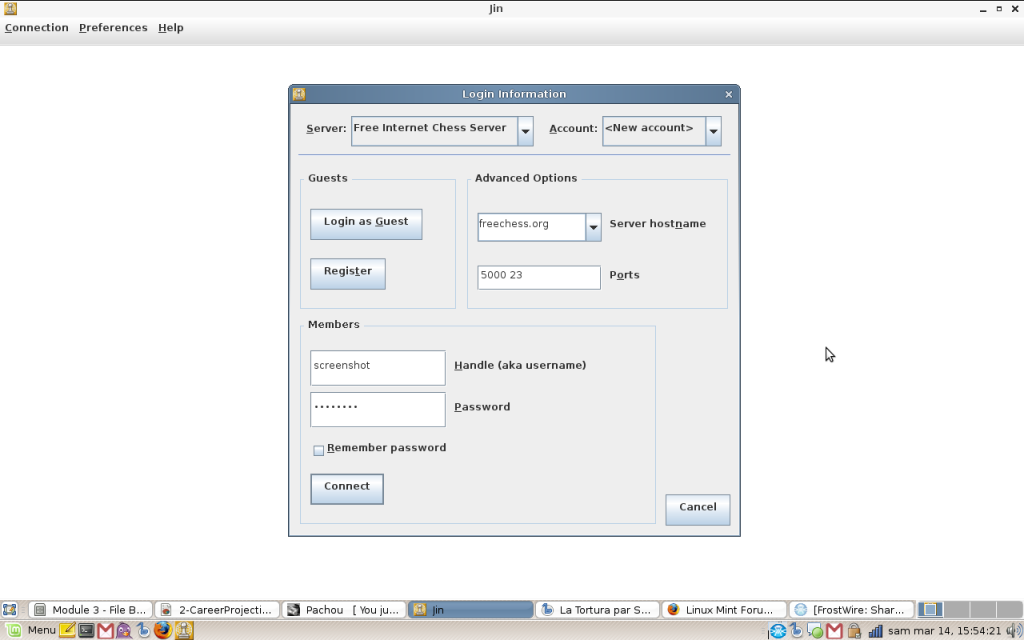Launch Firefox from the panel launcher
Screen dimensions: 1024x640
coord(163,630)
